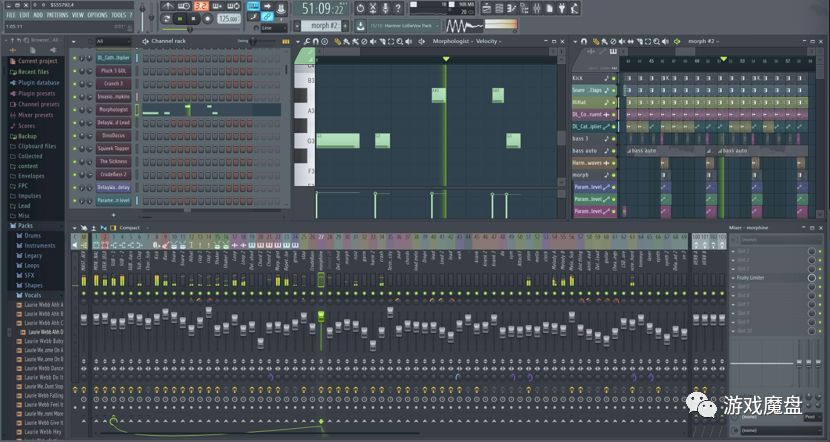Mute the DinoDocus channel LED
The height and width of the screenshot is (442, 830).
pyautogui.click(x=75, y=136)
